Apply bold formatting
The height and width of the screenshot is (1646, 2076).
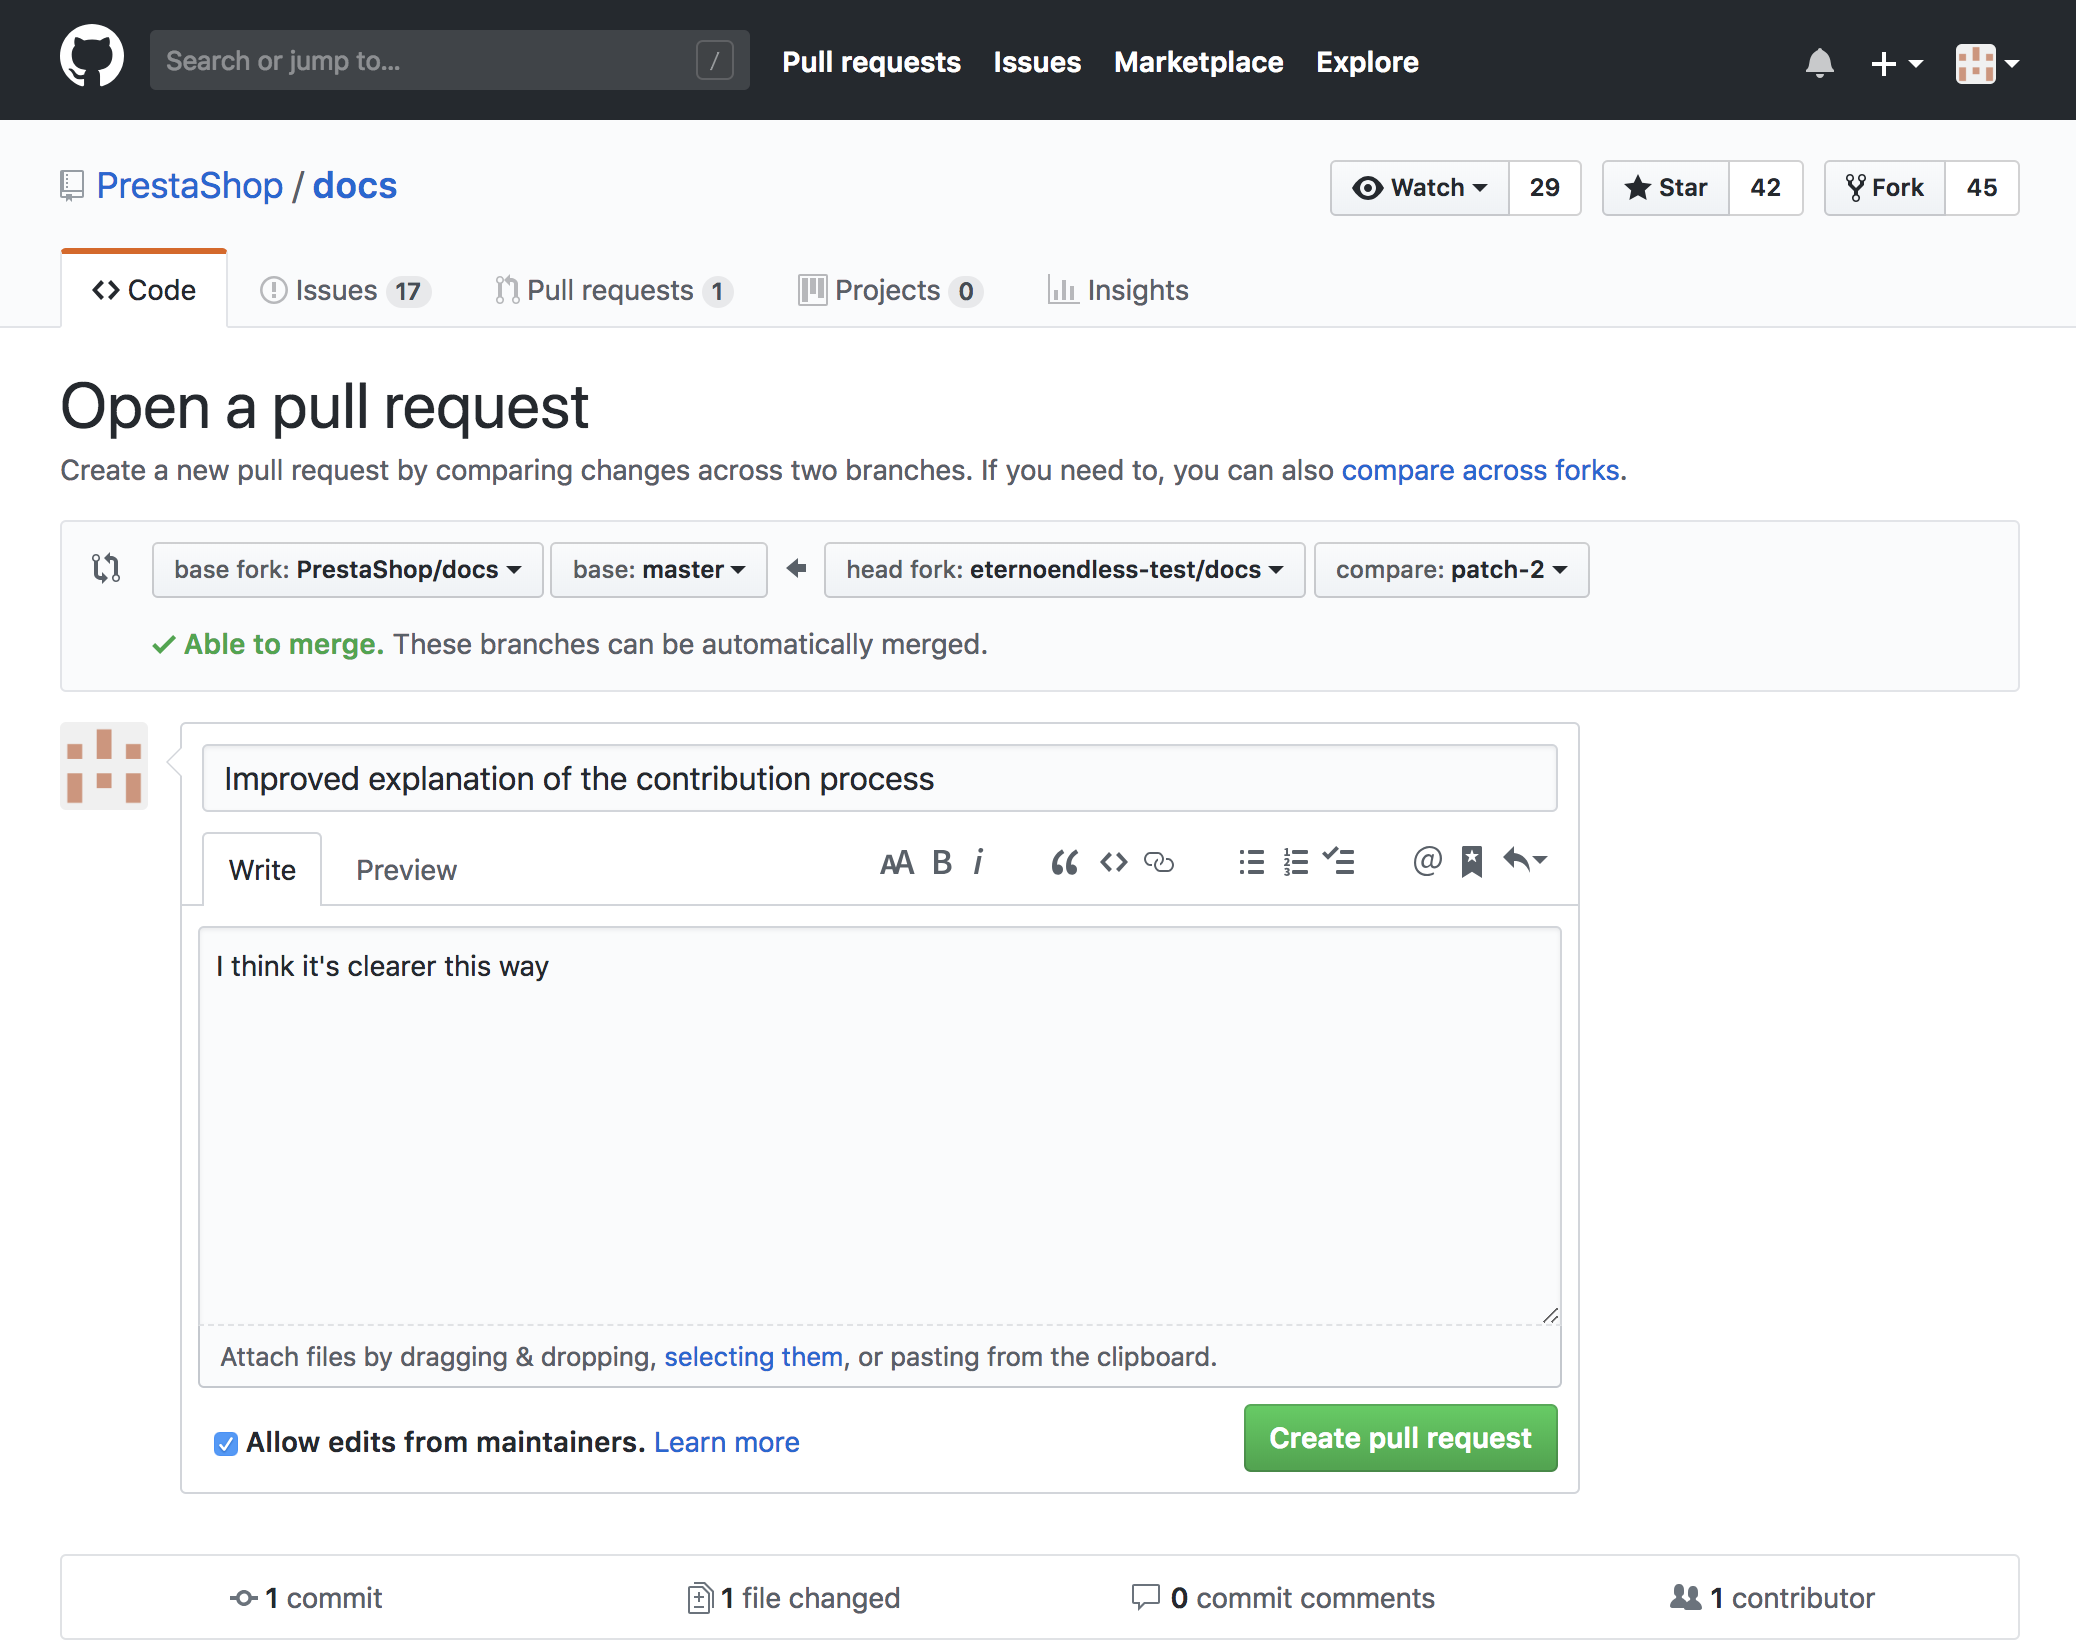click(x=941, y=862)
